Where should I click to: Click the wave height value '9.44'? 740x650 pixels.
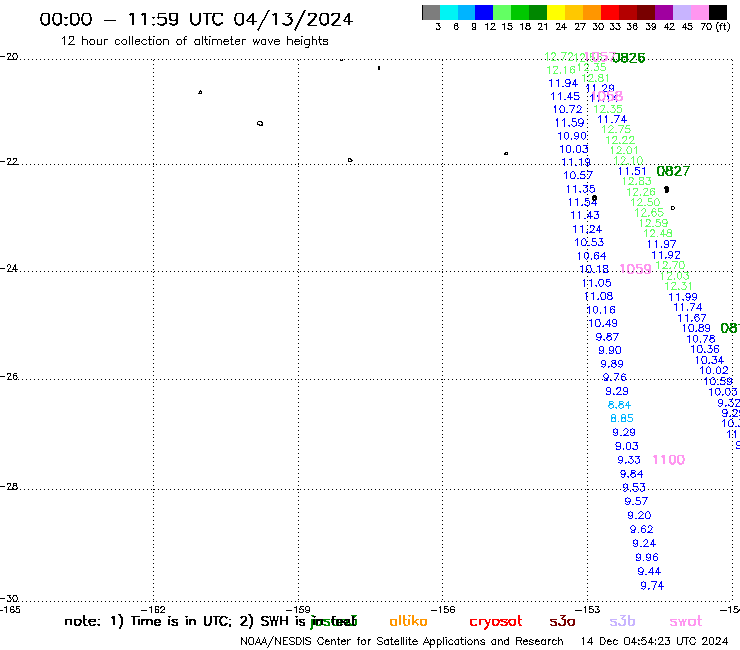click(x=649, y=572)
